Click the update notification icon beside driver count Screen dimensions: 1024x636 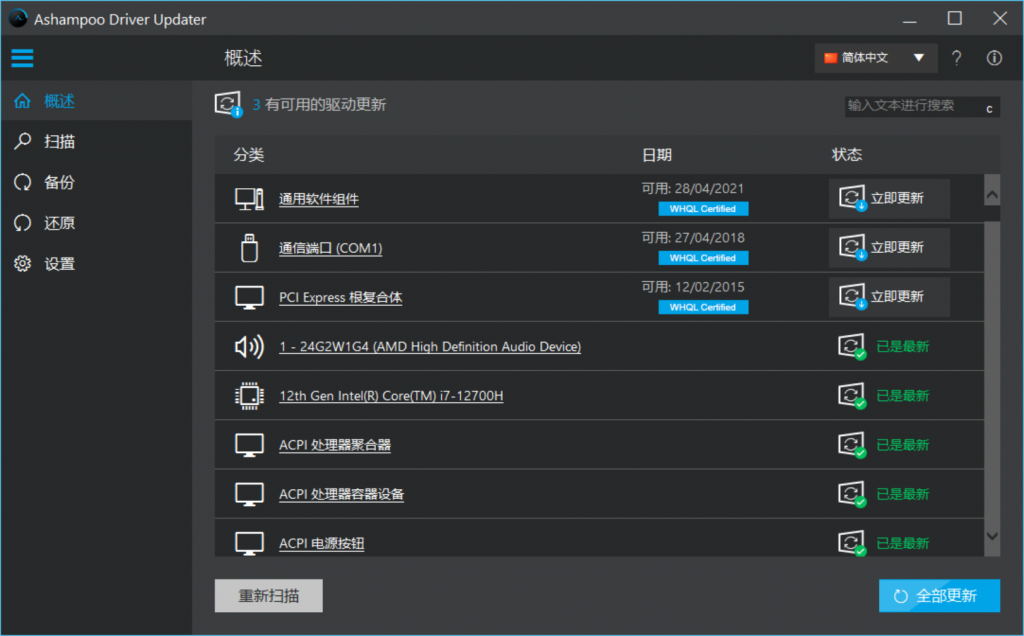pos(228,103)
